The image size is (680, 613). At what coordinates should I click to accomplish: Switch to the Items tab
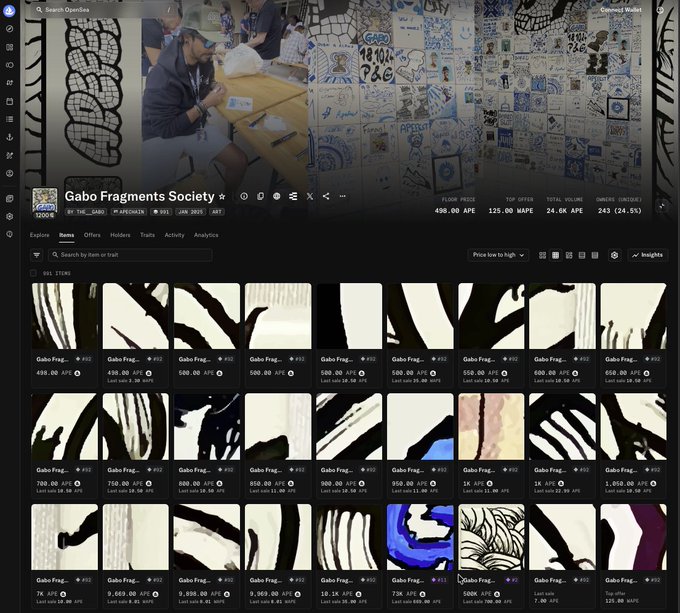pyautogui.click(x=66, y=235)
